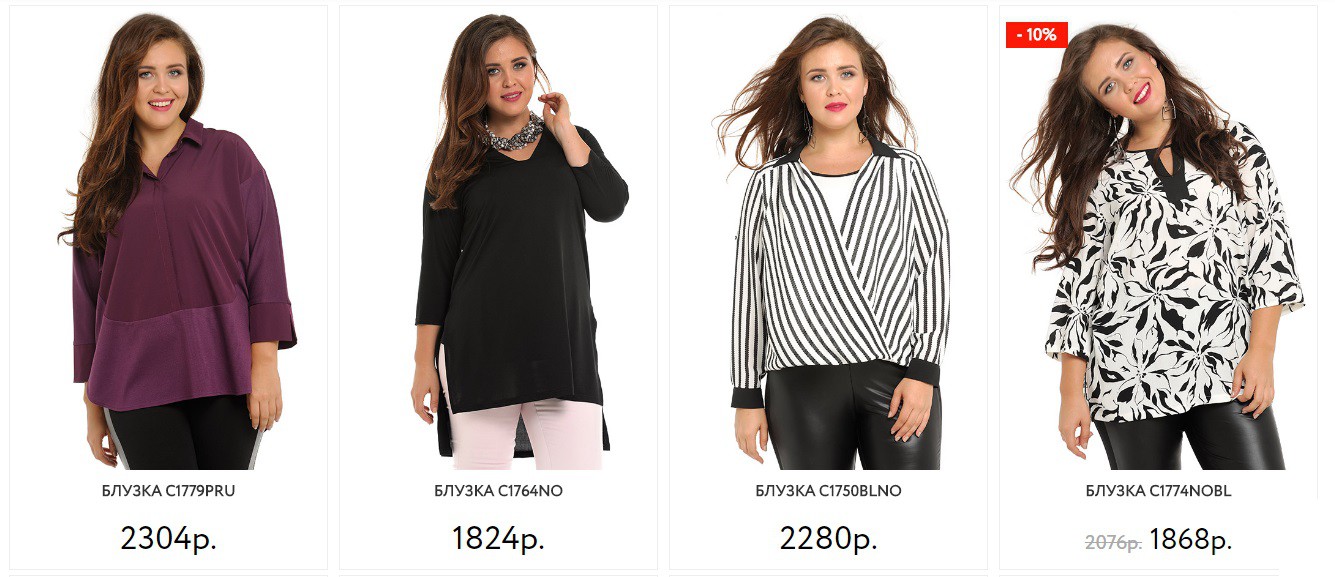This screenshot has width=1335, height=577.
Task: Click the red -10% discount badge
Action: 1037,35
